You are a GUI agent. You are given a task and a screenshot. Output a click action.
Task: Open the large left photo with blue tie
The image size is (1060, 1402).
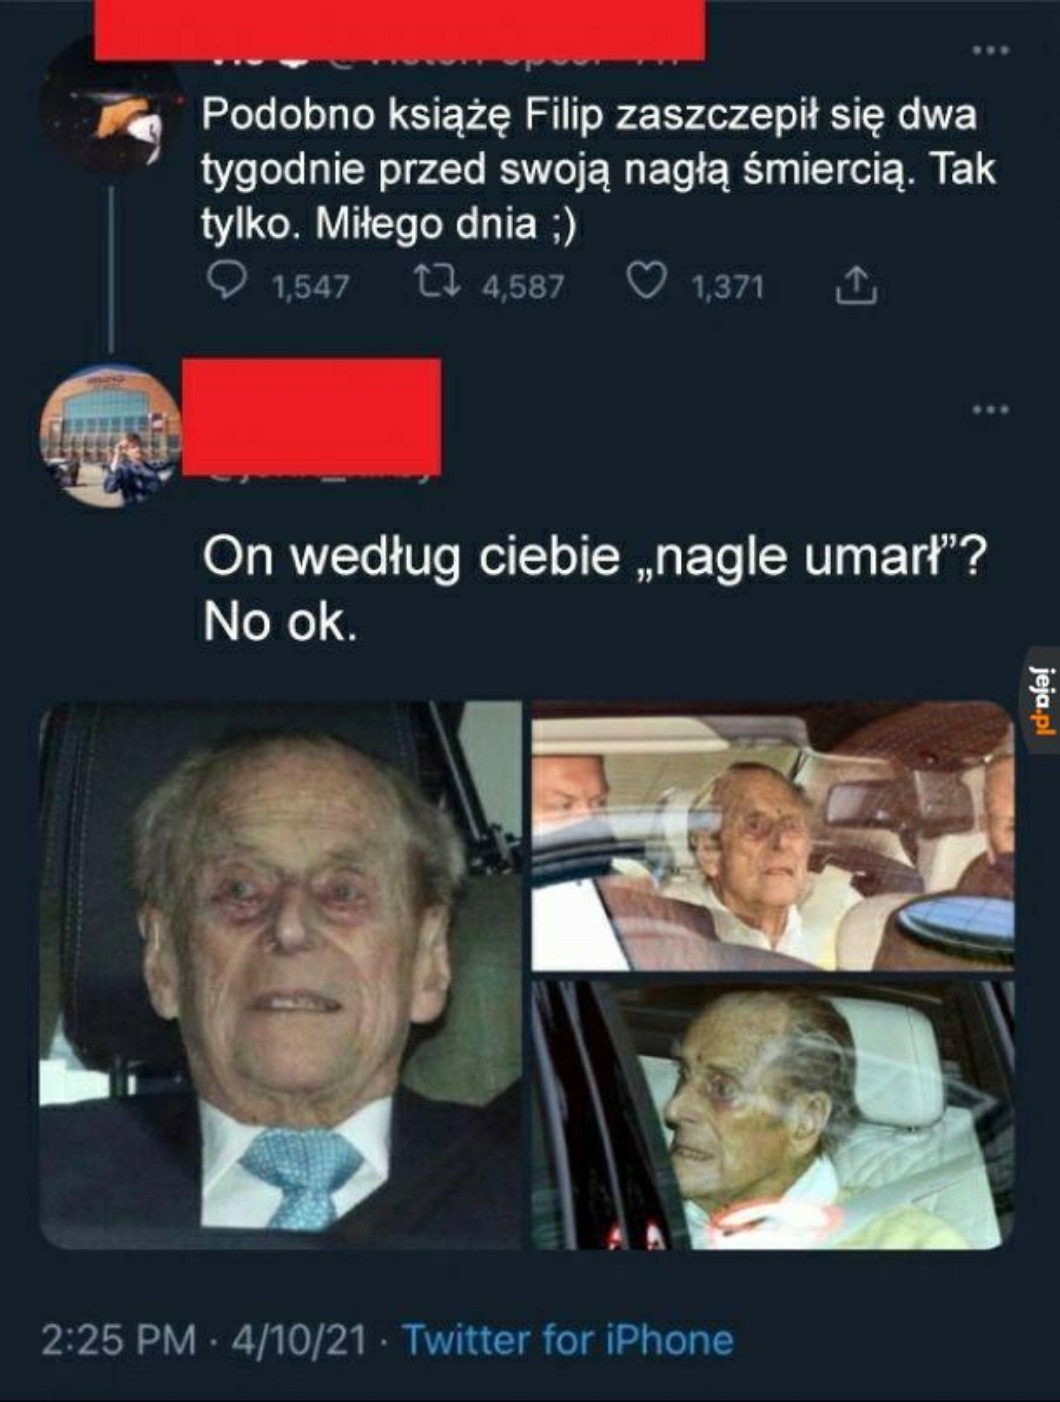(280, 975)
